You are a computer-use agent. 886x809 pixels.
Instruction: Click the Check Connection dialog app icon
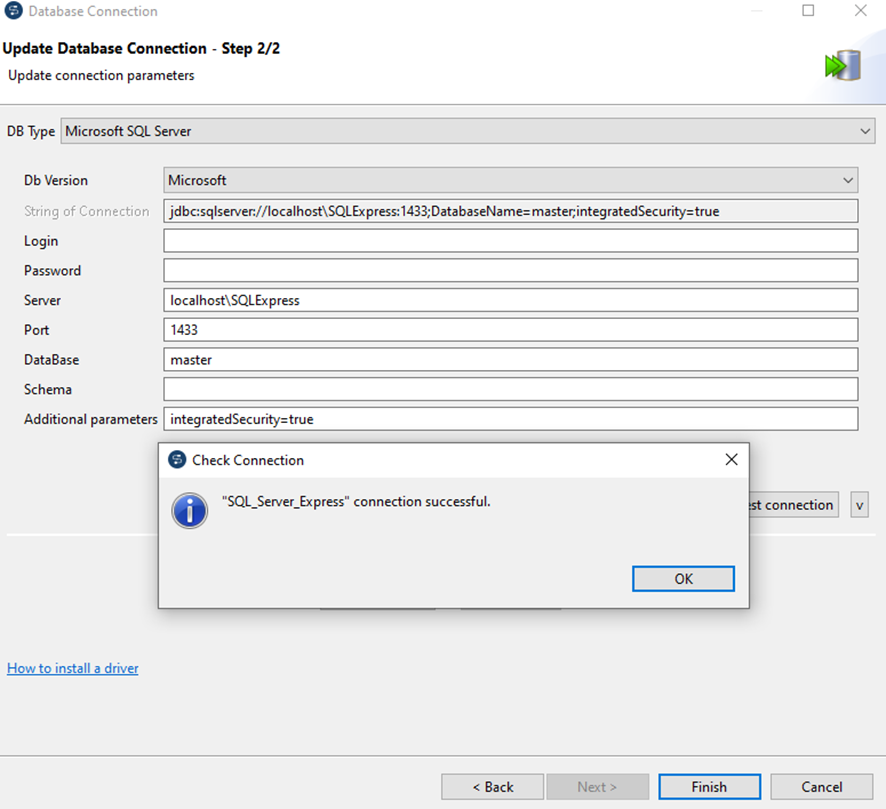coord(177,460)
